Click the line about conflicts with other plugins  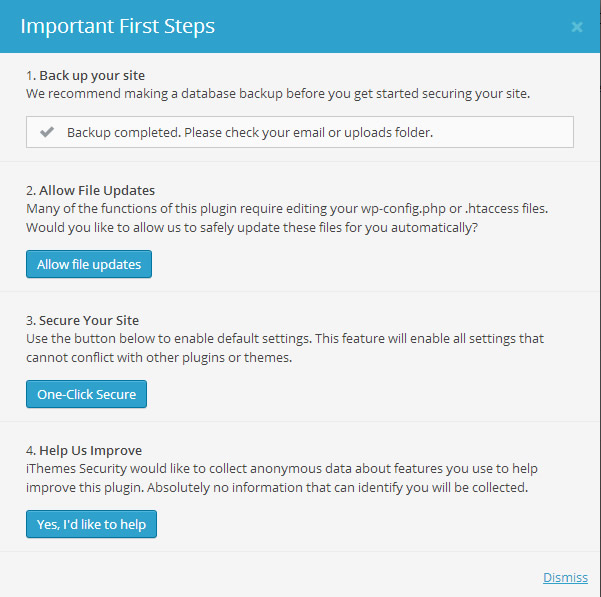158,357
